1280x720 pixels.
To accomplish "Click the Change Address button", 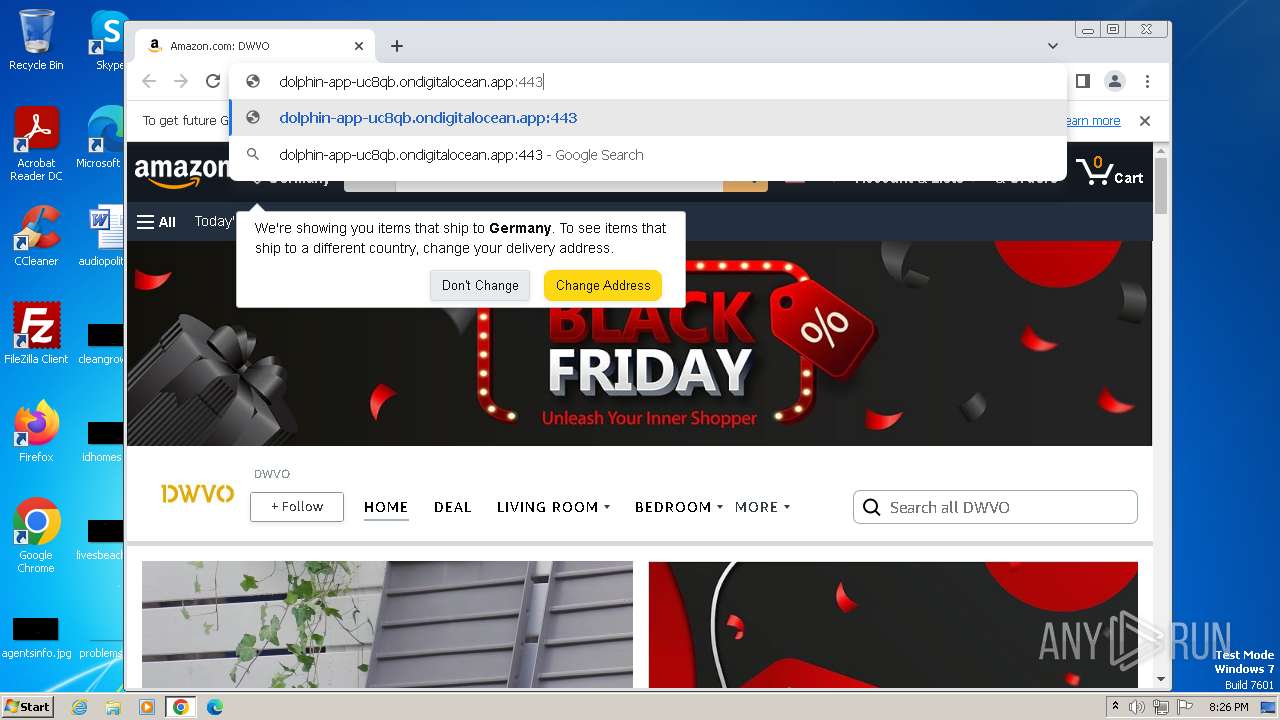I will click(x=603, y=285).
